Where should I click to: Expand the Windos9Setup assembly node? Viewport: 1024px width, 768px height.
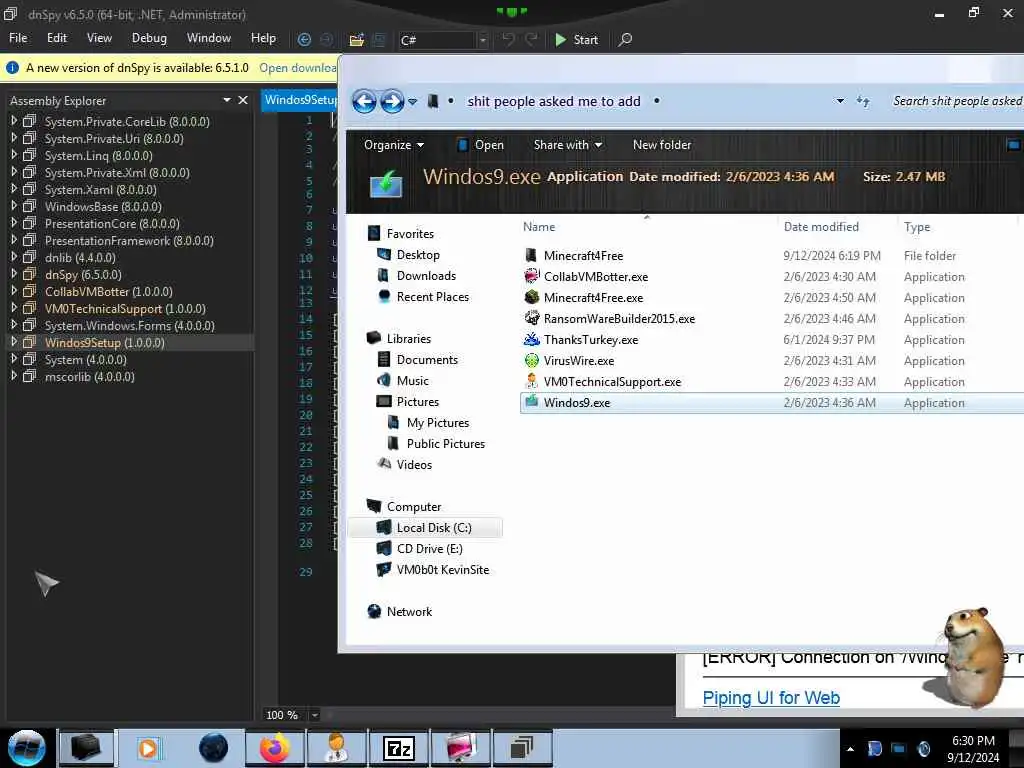[14, 342]
